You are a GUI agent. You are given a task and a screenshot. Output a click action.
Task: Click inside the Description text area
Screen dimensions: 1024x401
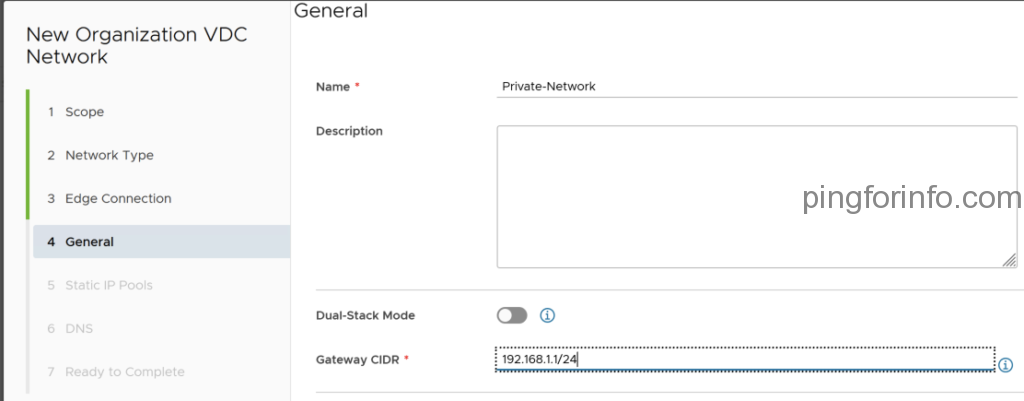click(756, 196)
